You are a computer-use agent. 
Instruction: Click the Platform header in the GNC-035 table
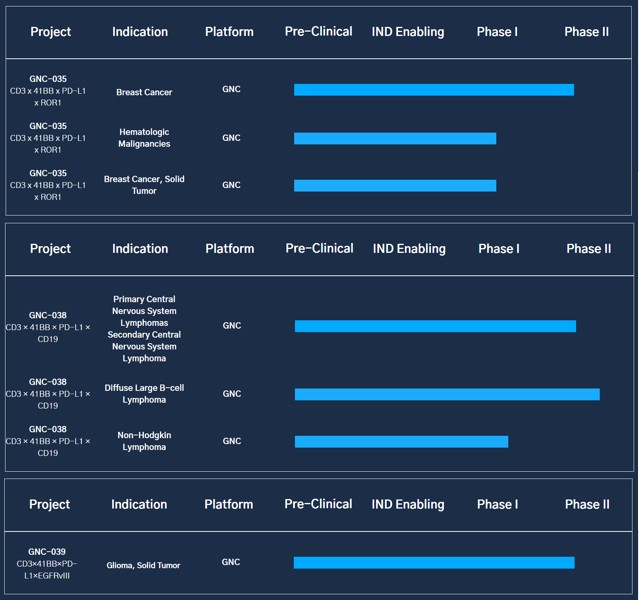[229, 32]
